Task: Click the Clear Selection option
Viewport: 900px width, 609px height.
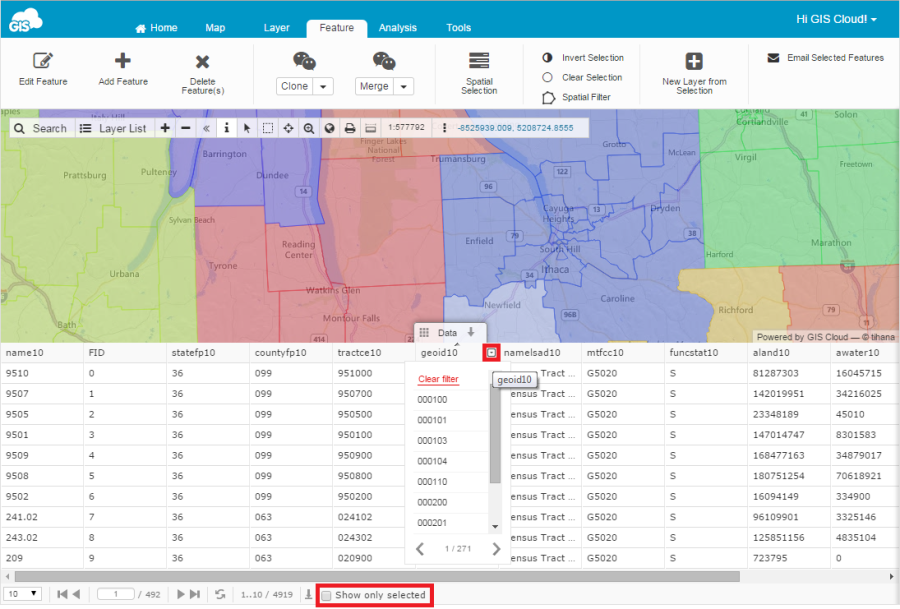Action: pos(591,77)
